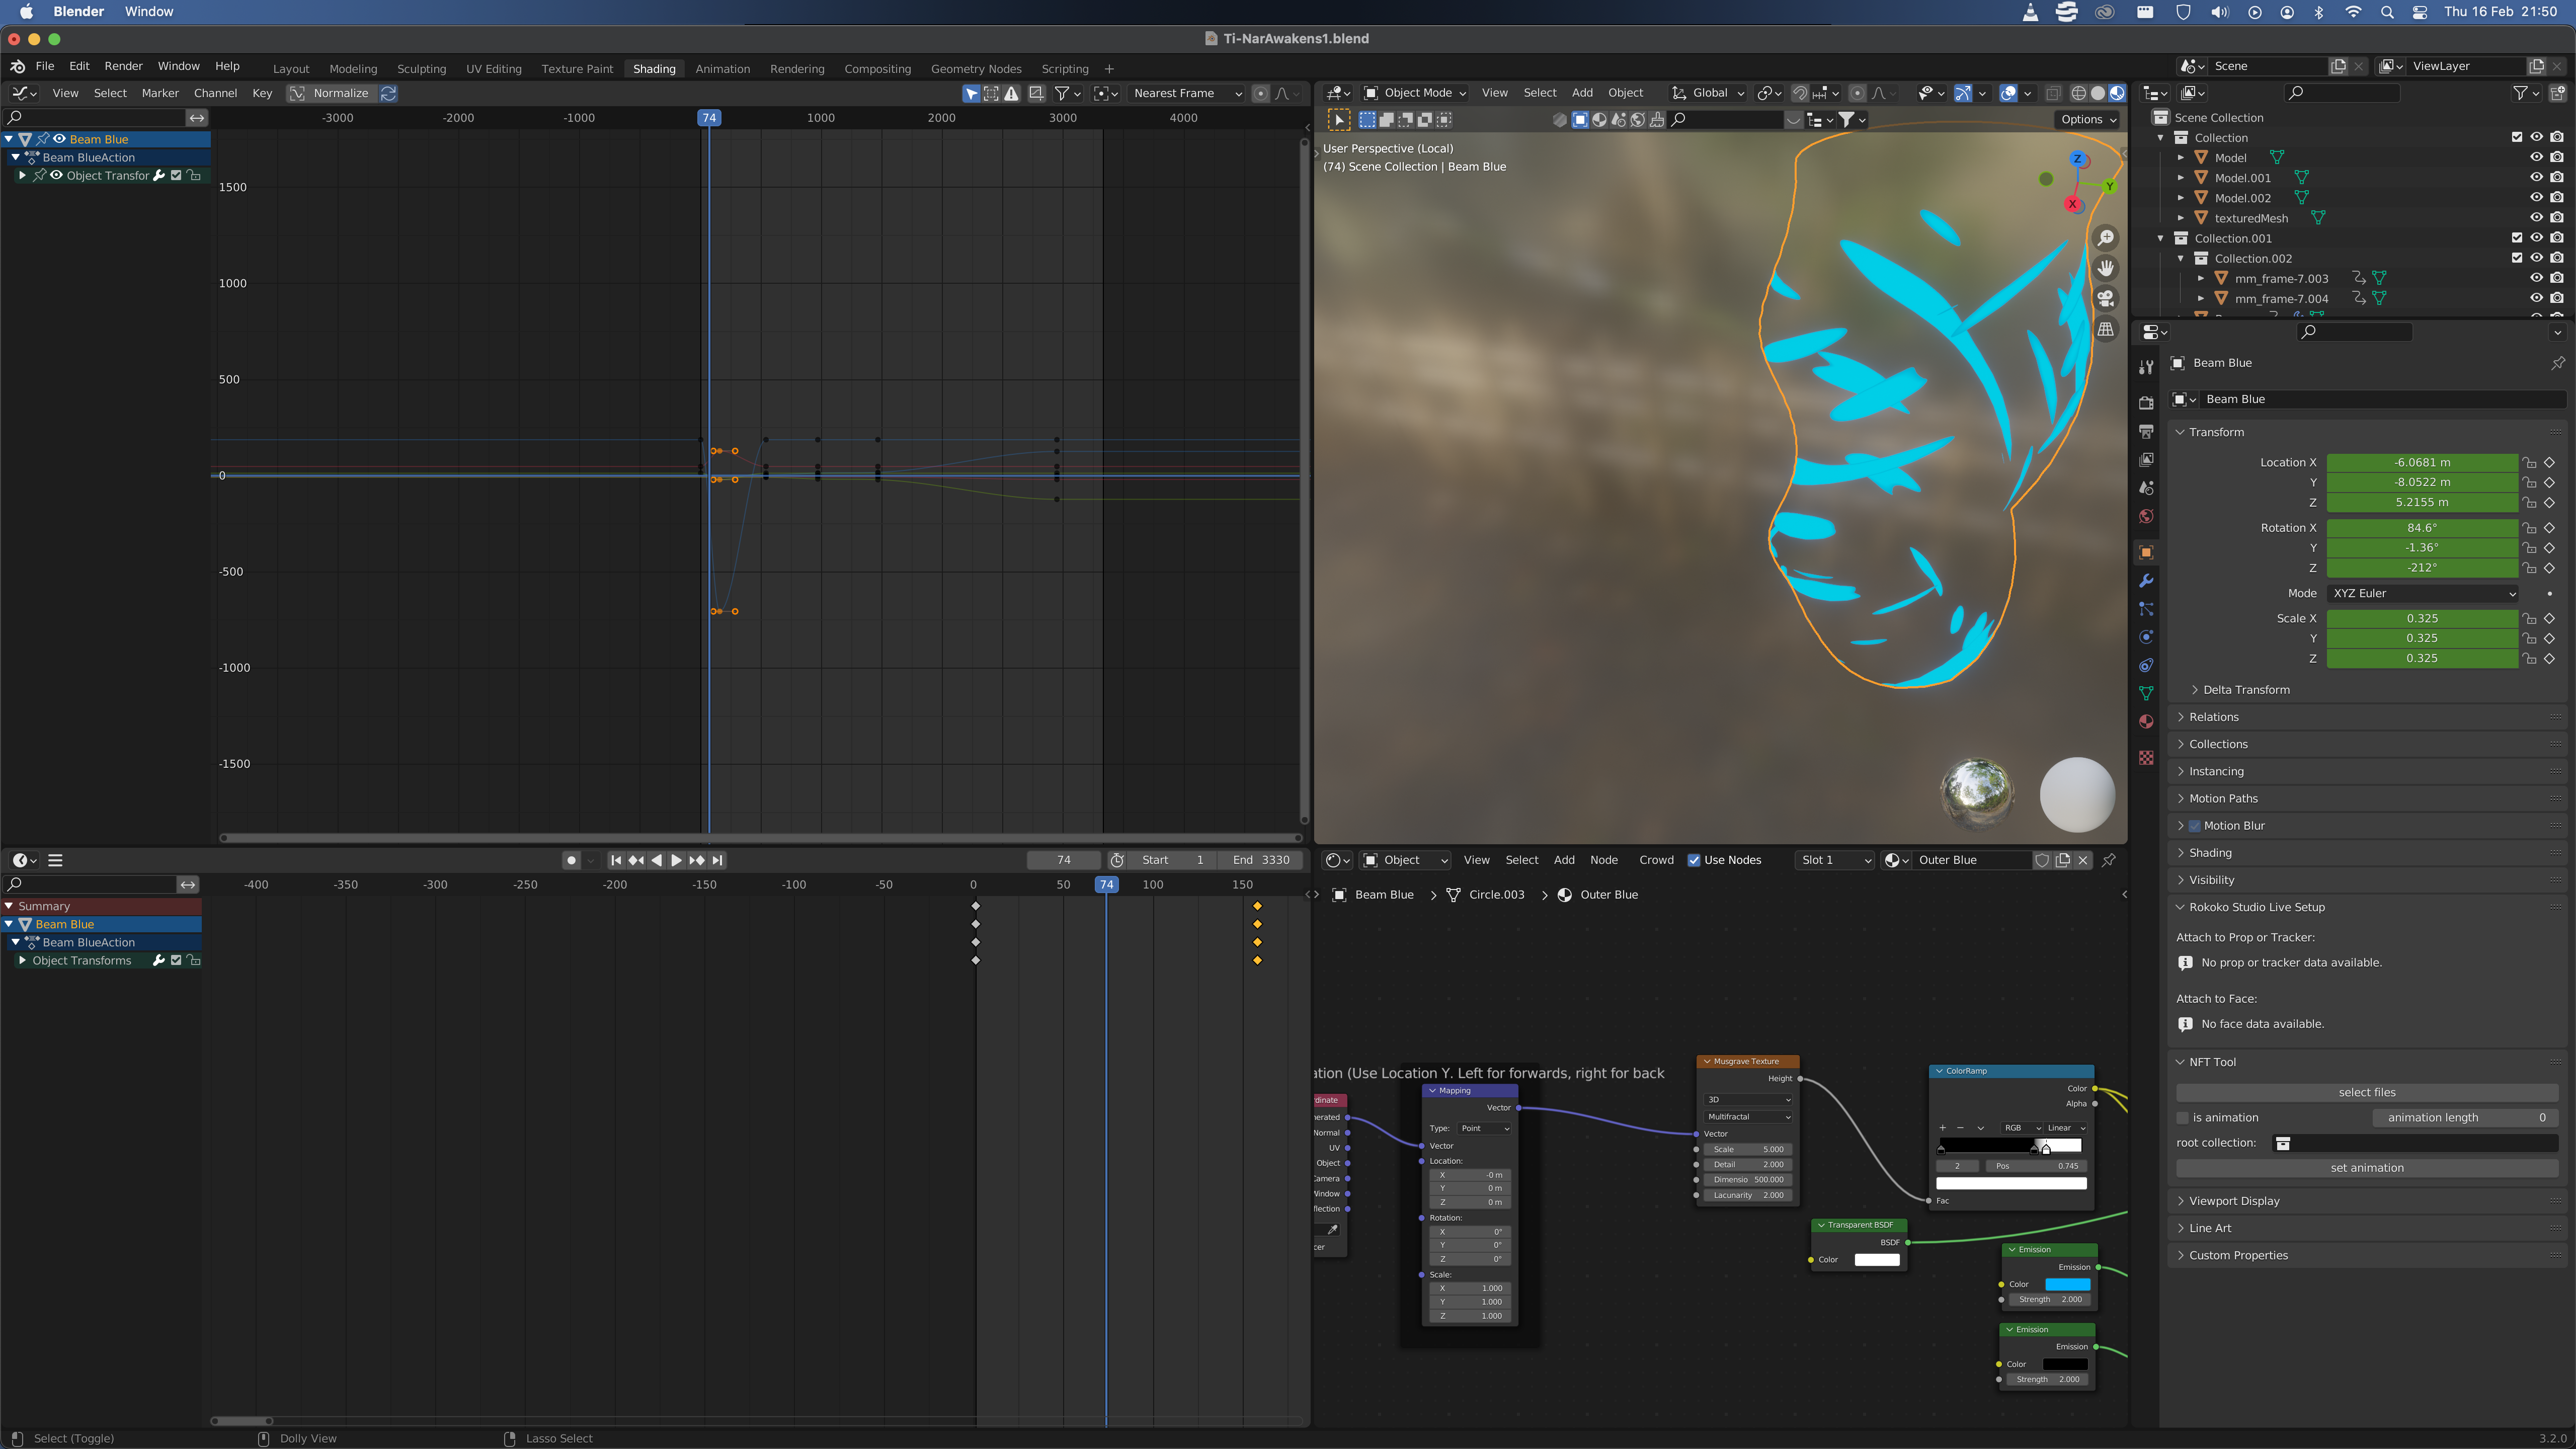Image resolution: width=2576 pixels, height=1449 pixels.
Task: Open the Render properties tab icon
Action: tap(2146, 402)
